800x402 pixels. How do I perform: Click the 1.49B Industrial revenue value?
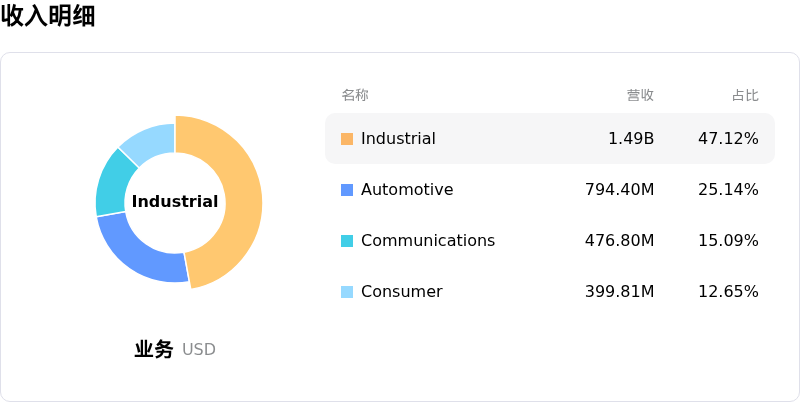coord(631,139)
